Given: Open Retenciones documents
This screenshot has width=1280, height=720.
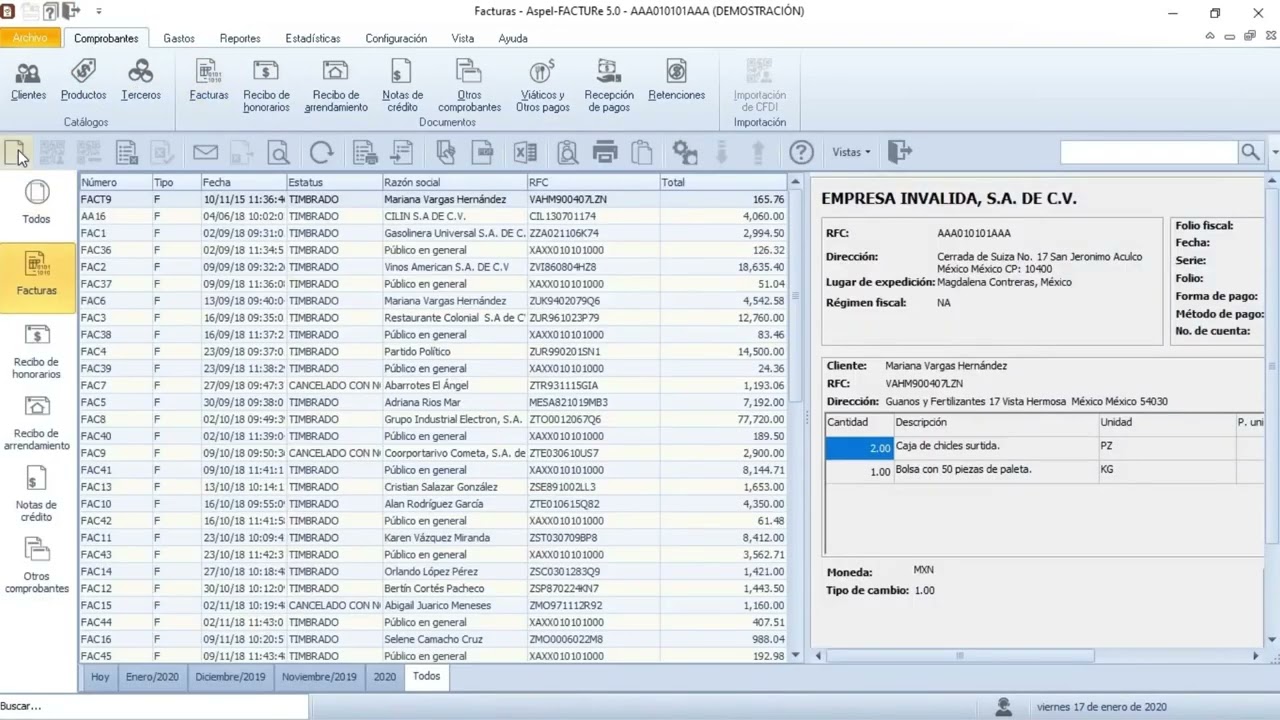Looking at the screenshot, I should coord(677,80).
